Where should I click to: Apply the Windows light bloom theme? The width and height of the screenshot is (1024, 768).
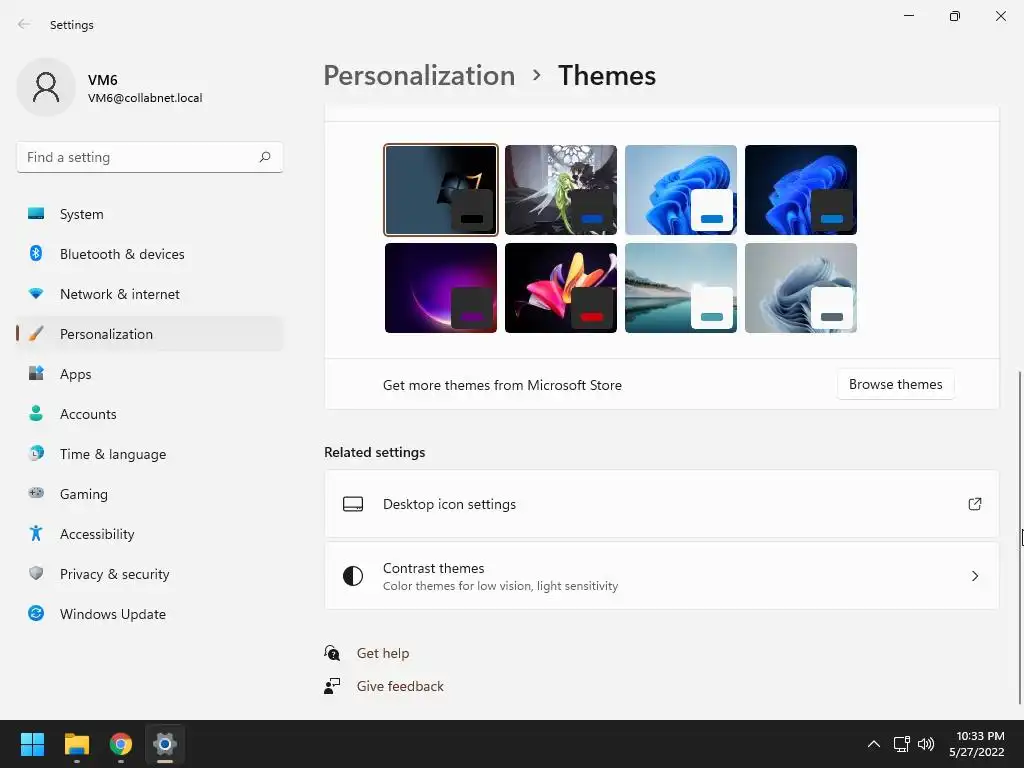[681, 190]
